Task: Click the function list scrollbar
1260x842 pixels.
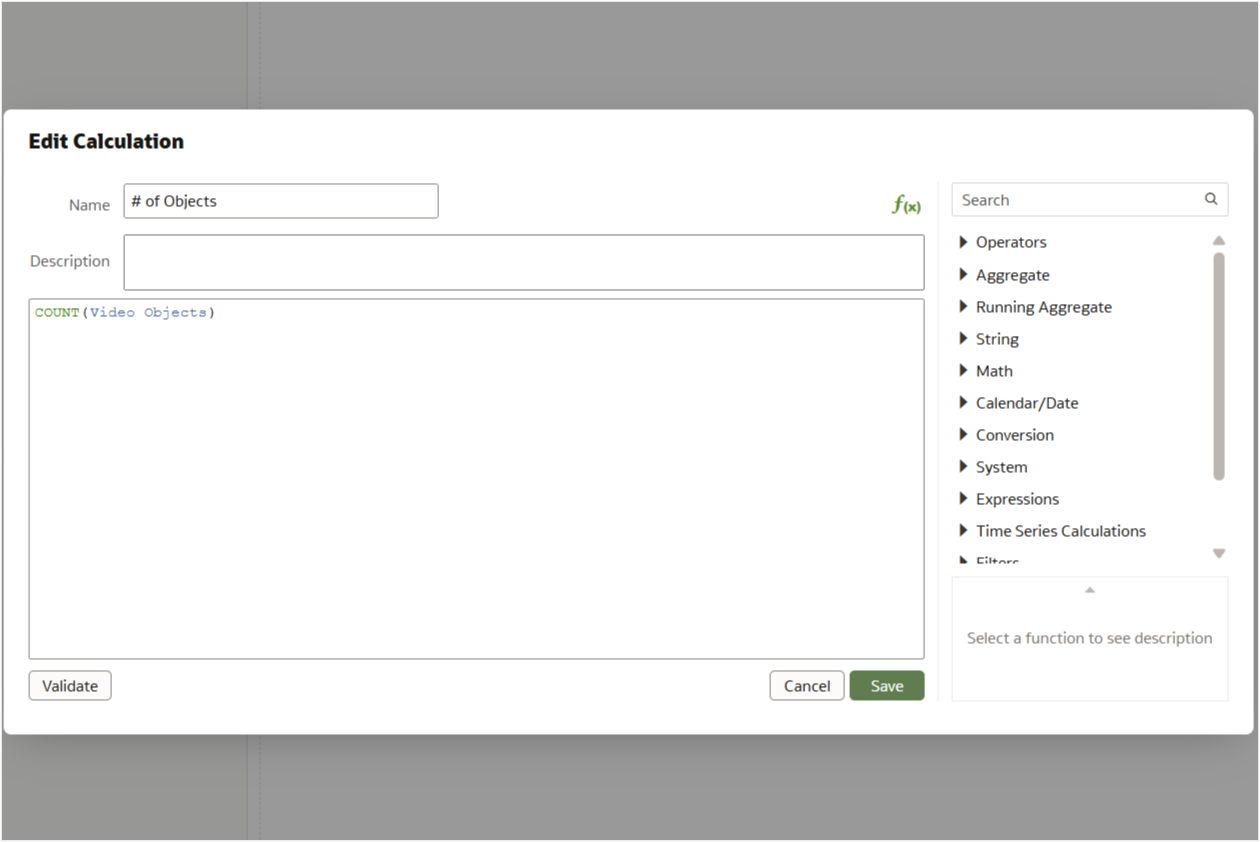Action: click(x=1219, y=365)
